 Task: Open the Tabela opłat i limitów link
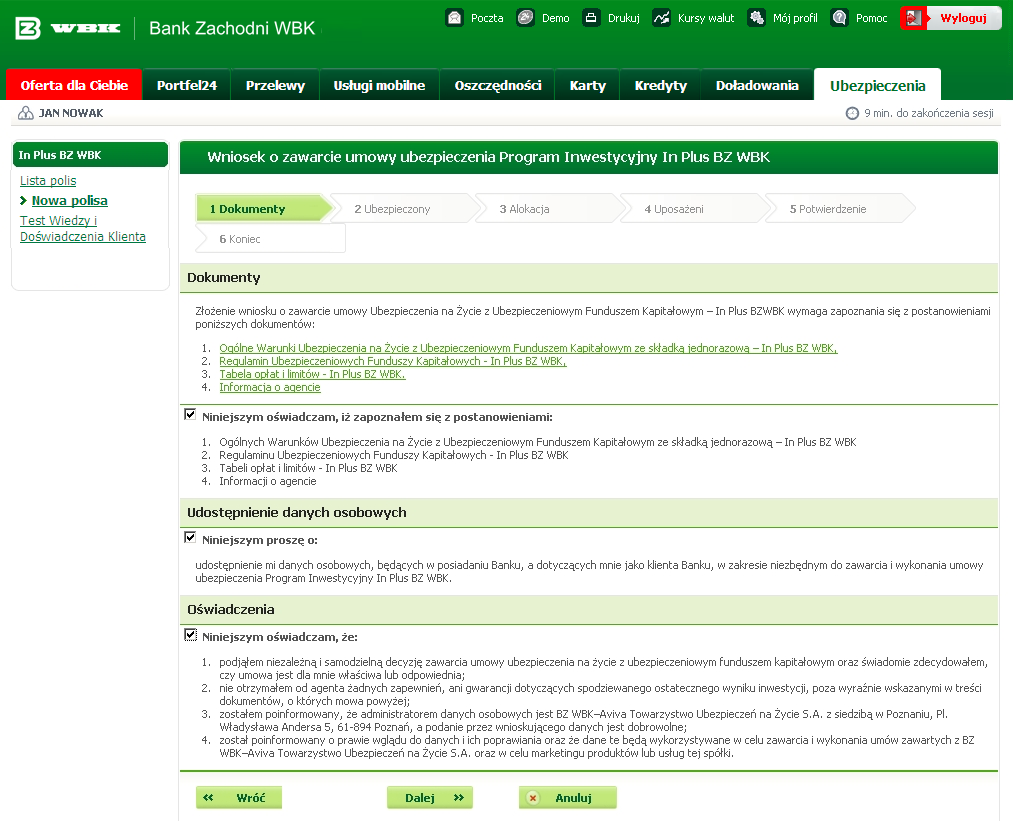coord(312,374)
